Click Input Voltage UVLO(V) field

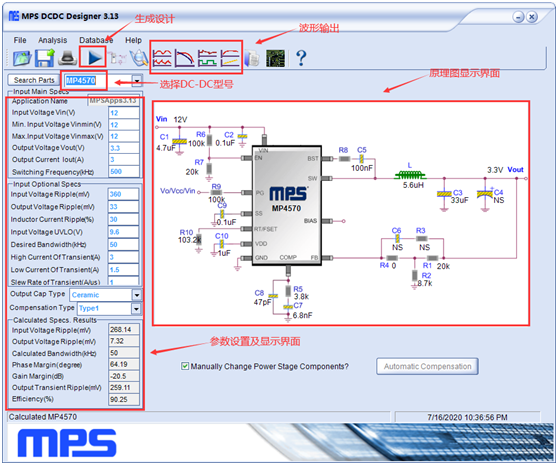coord(123,232)
